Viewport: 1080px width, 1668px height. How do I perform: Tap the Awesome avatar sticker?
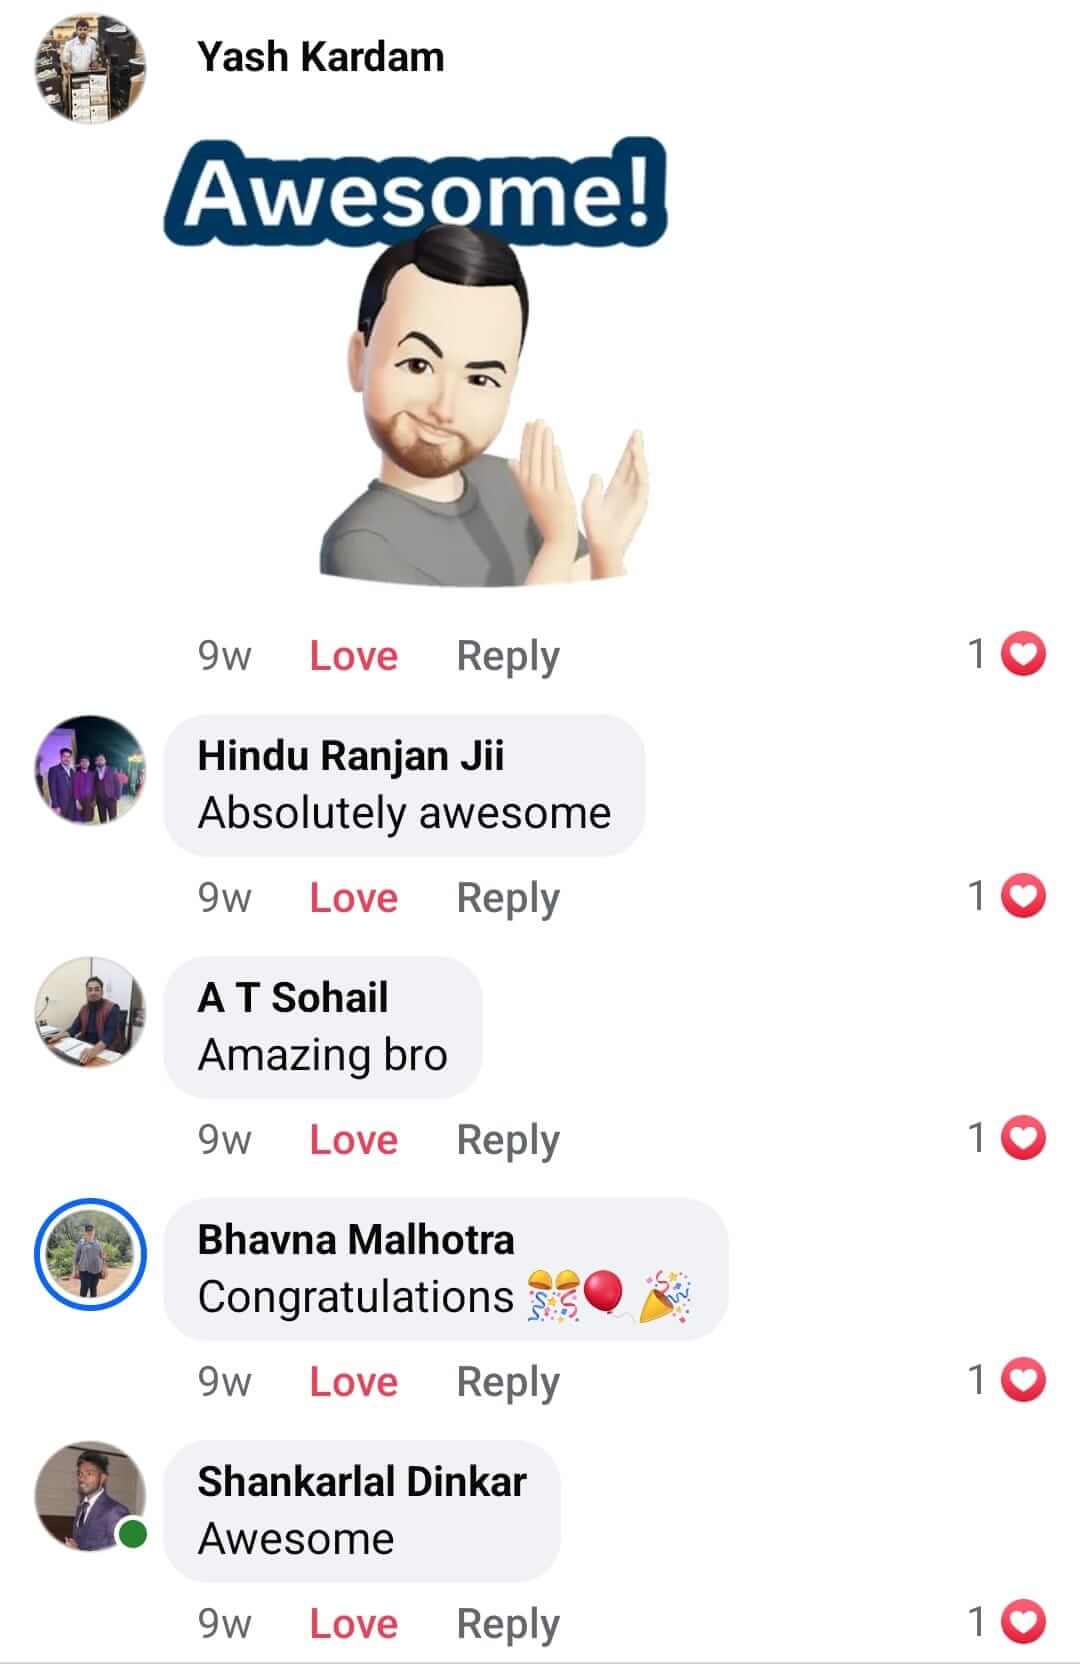415,362
